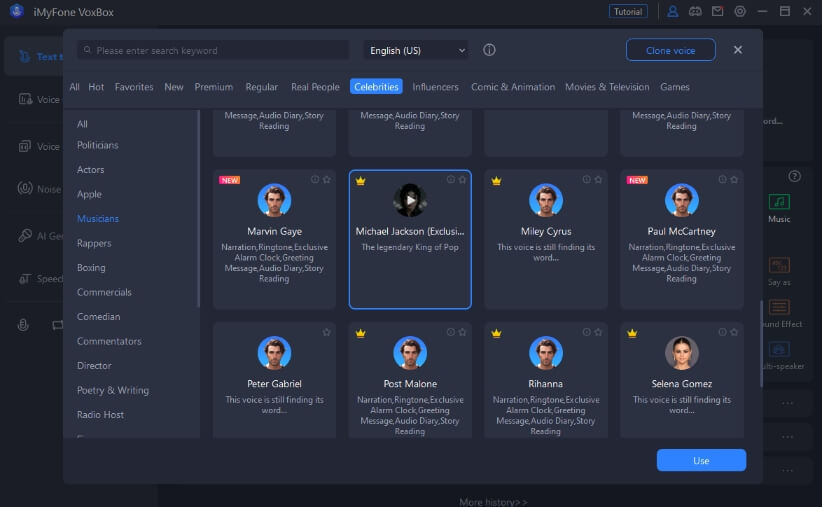Select the Post Malone voice card avatar
The image size is (822, 507).
tap(410, 352)
